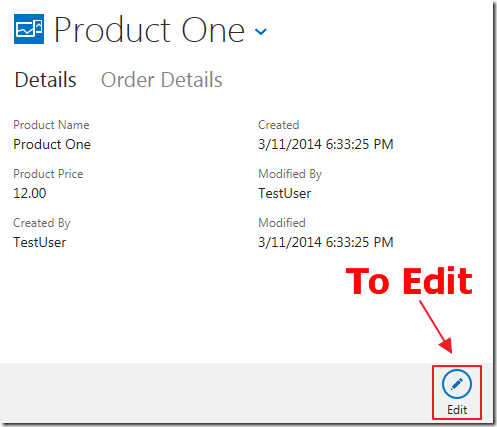Click the Edit pencil icon
The image size is (497, 427).
click(x=457, y=384)
